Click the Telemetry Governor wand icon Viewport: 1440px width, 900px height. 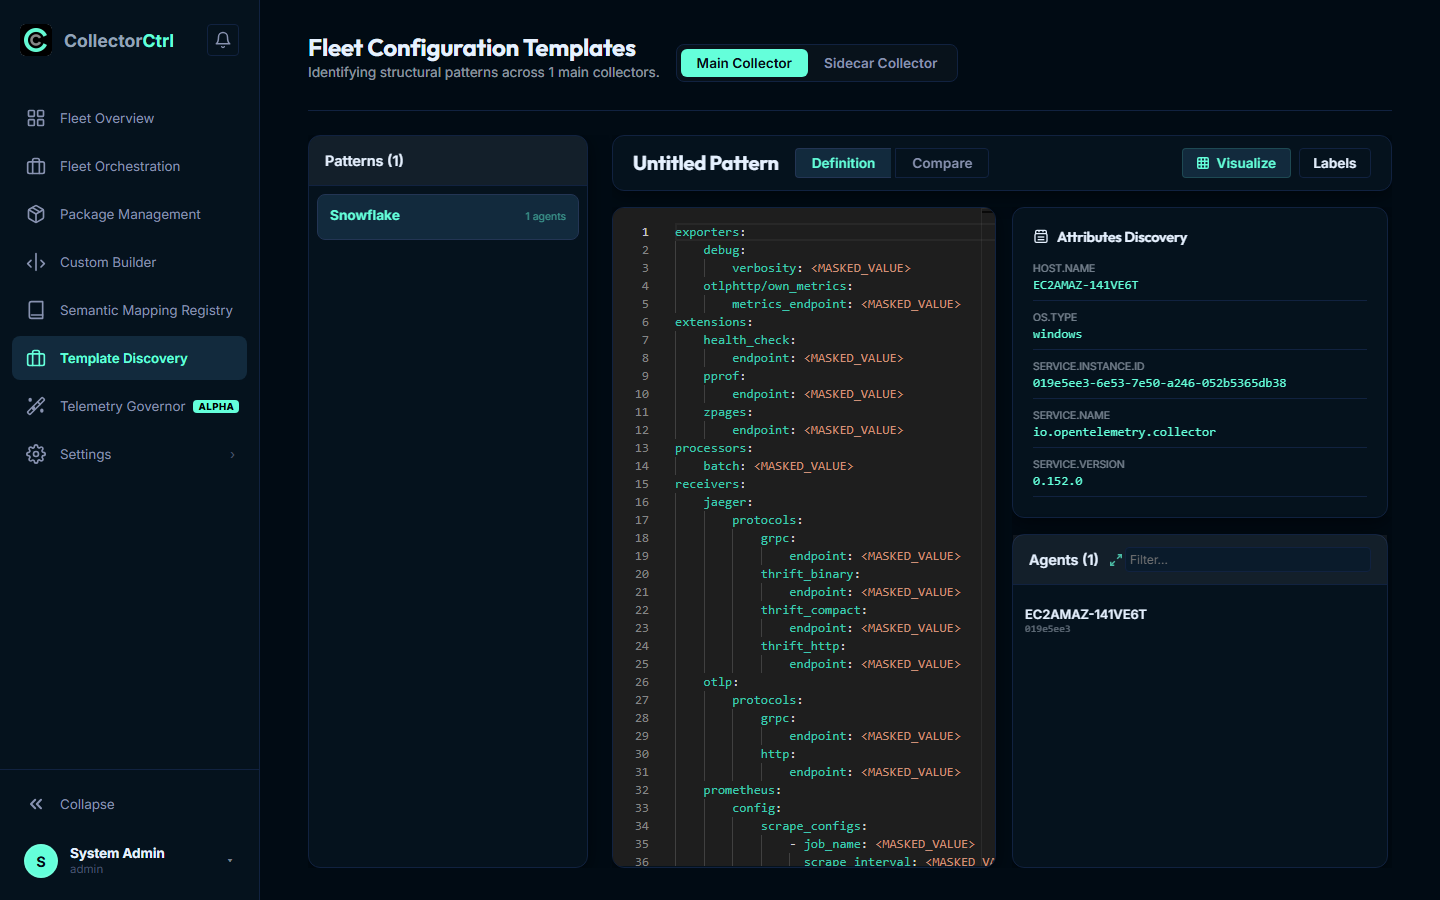coord(36,406)
